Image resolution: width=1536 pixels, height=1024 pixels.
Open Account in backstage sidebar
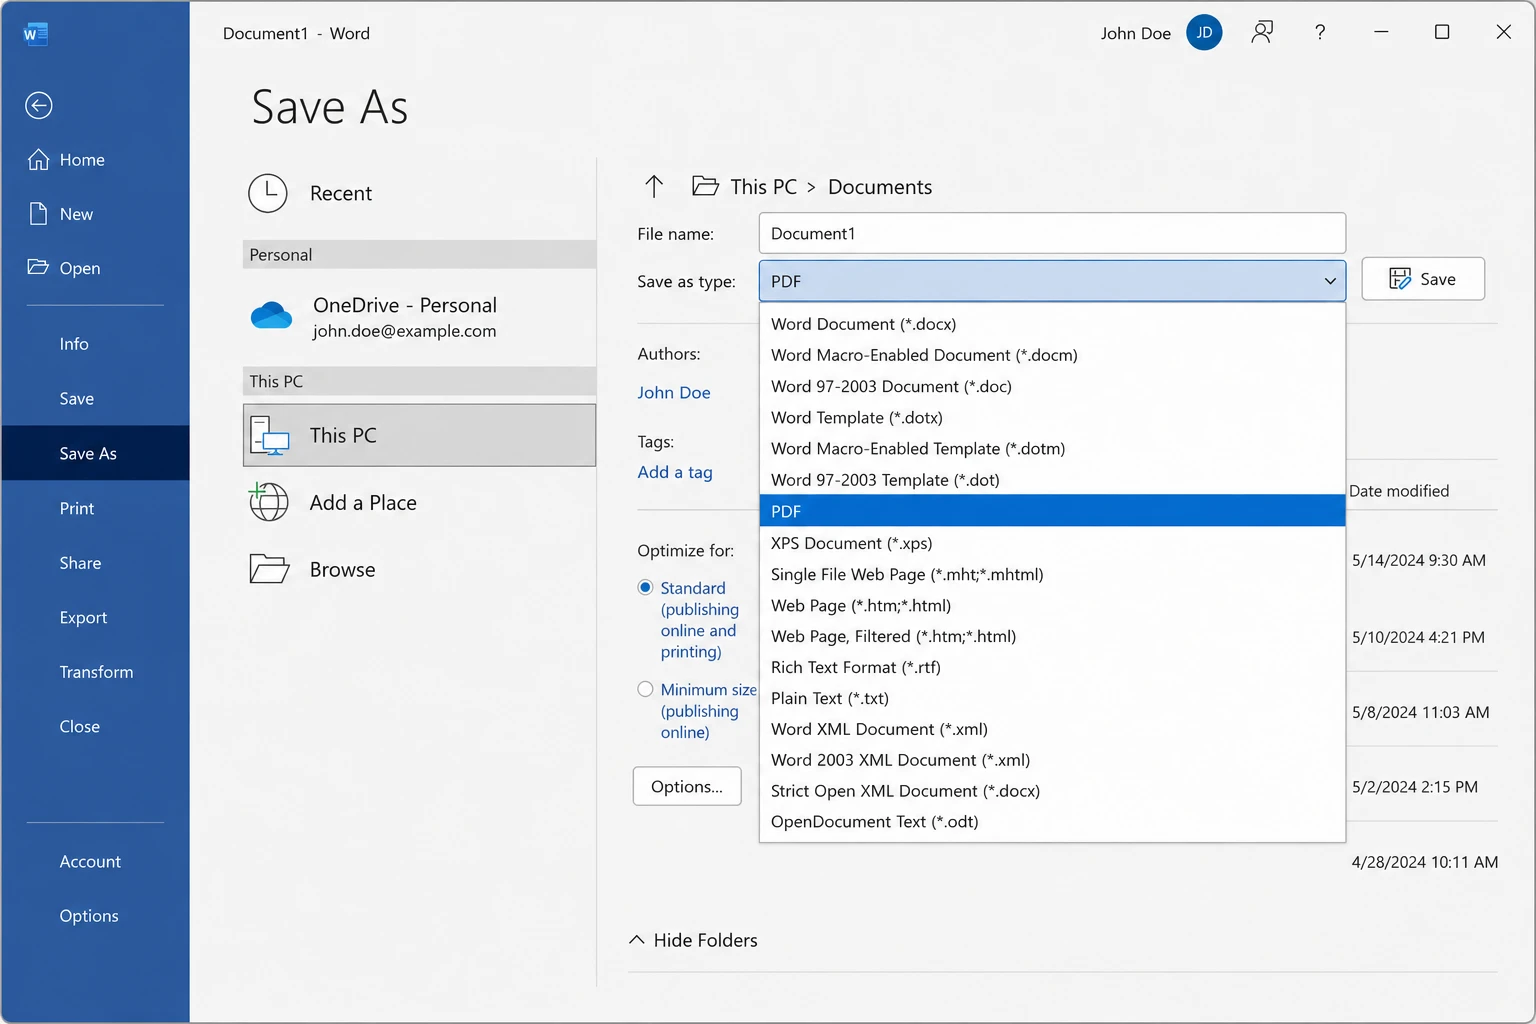coord(95,861)
